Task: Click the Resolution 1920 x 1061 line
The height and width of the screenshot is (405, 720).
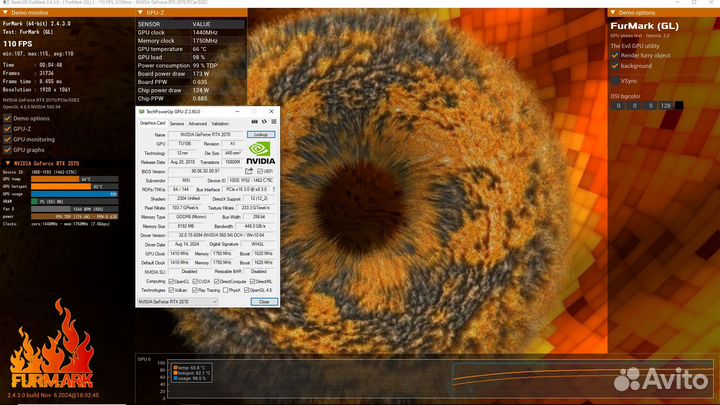Action: click(x=37, y=90)
